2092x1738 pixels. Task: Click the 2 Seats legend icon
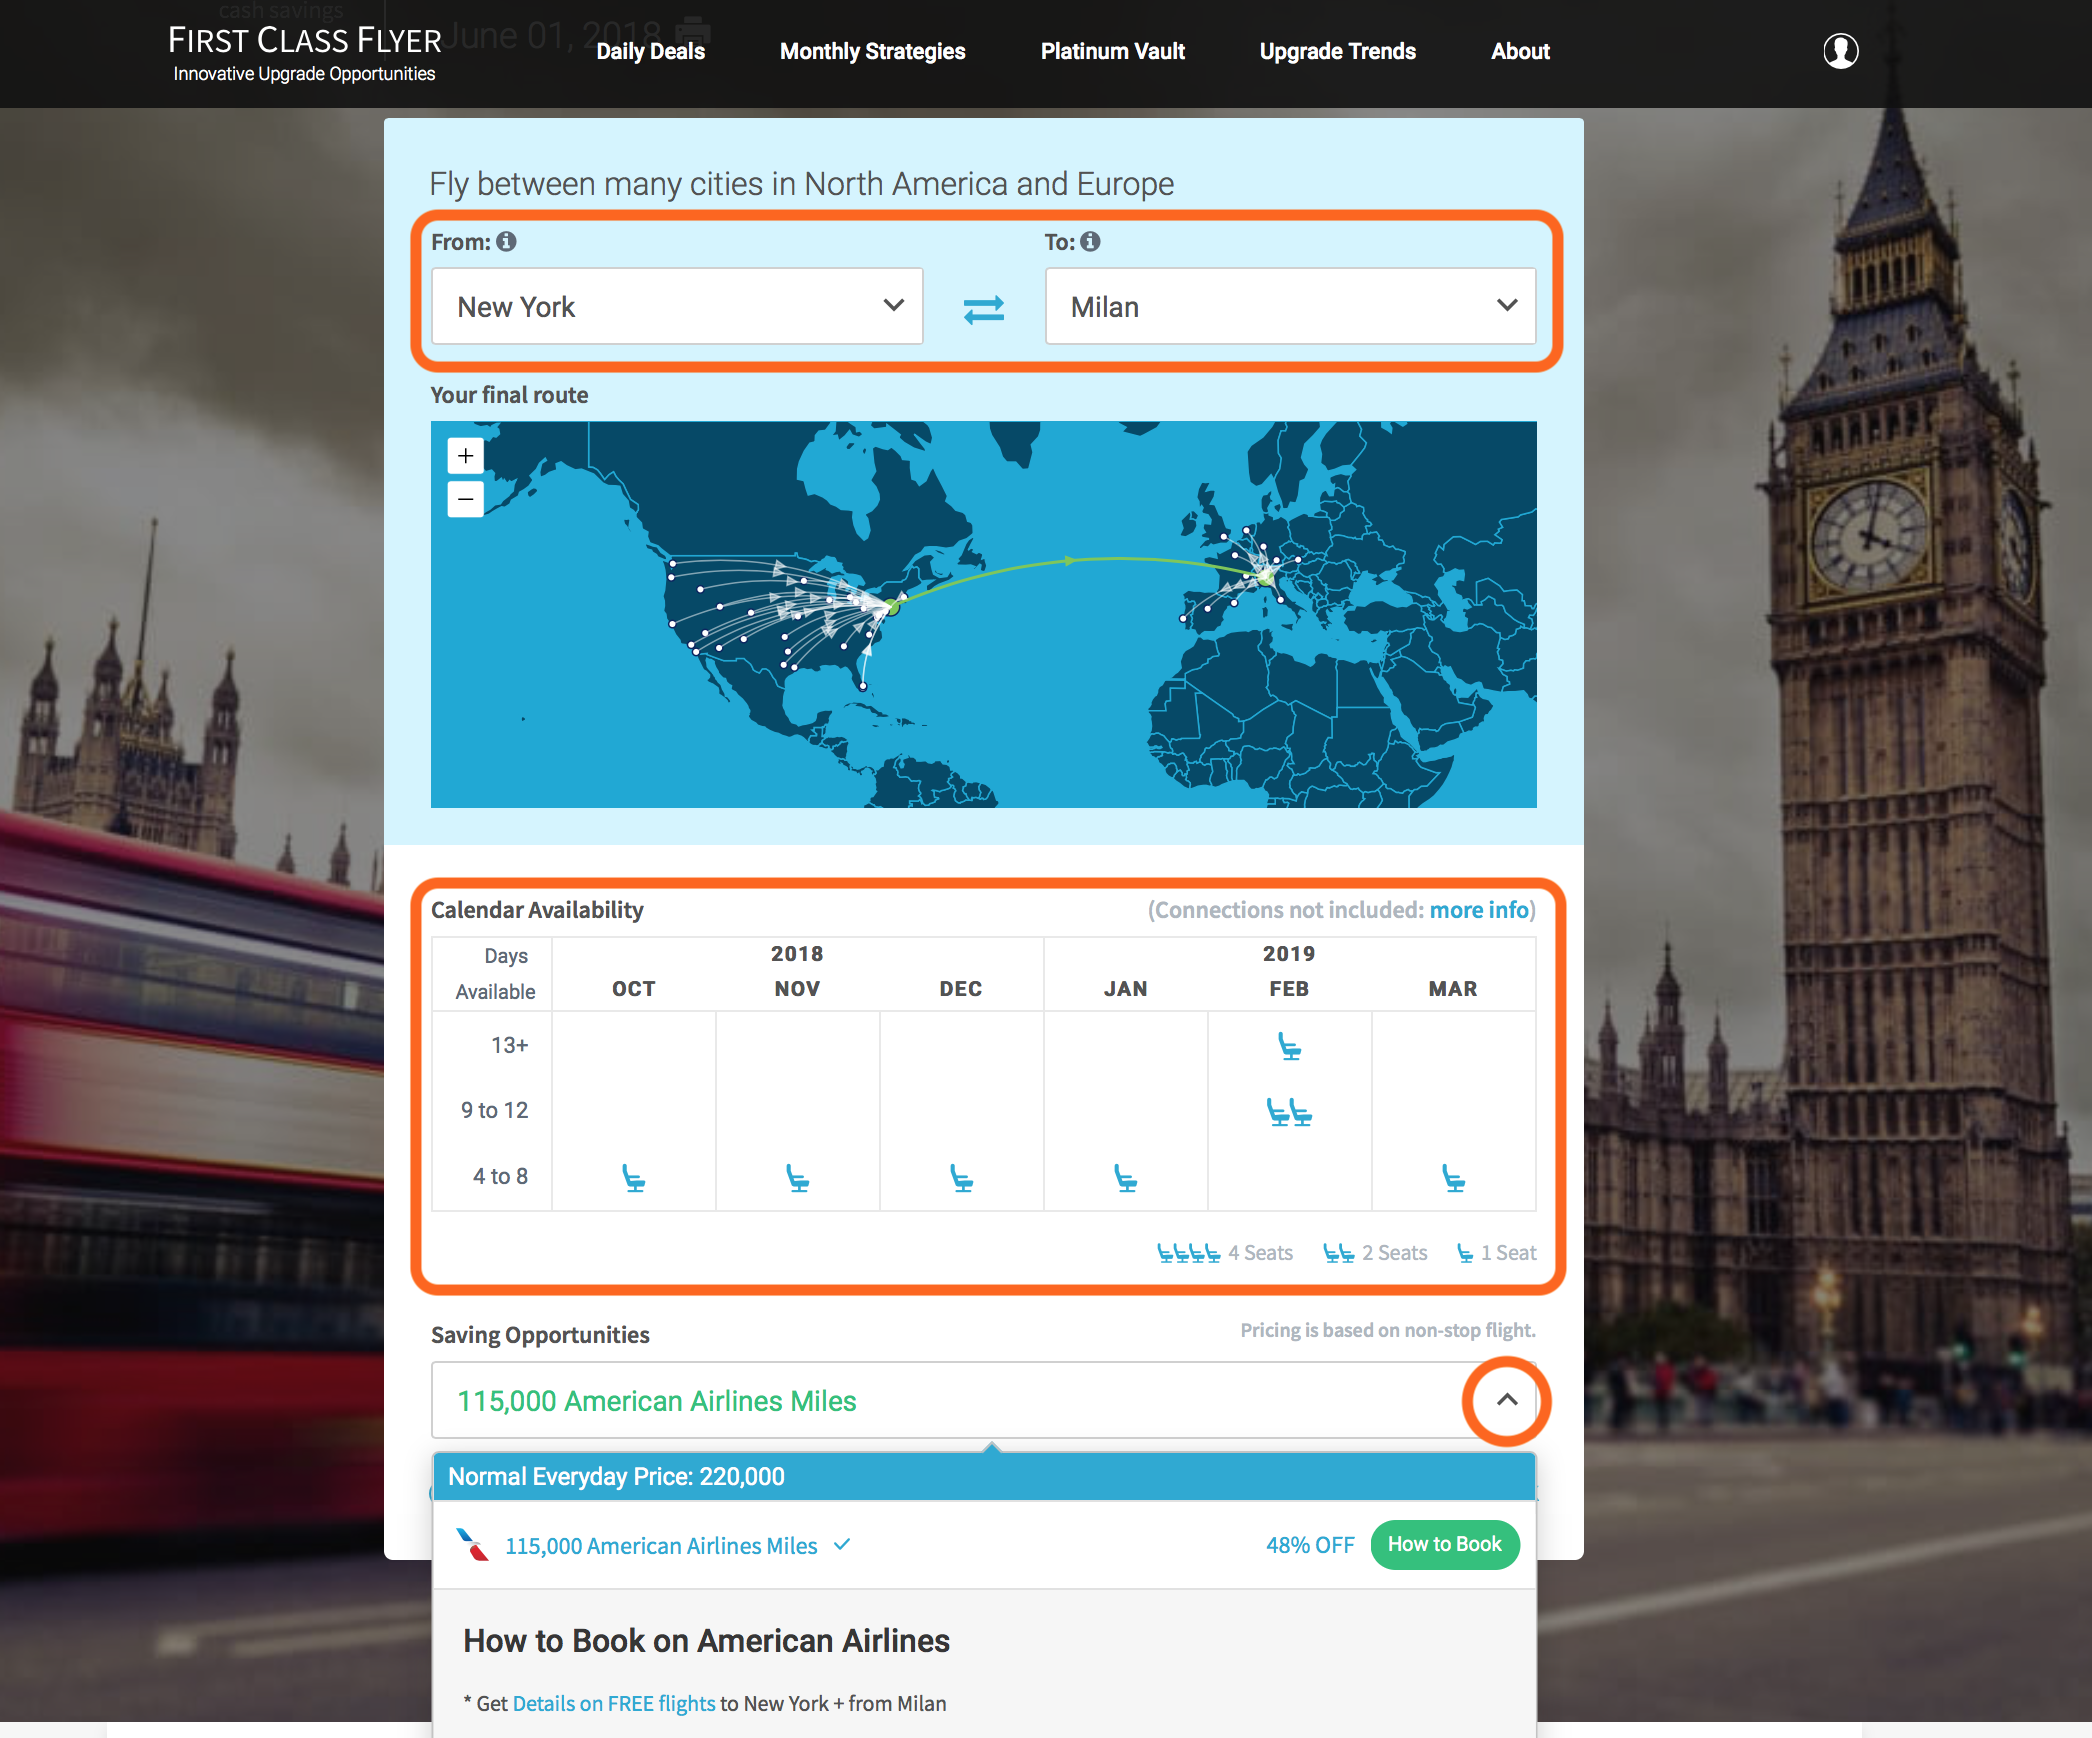(x=1338, y=1253)
